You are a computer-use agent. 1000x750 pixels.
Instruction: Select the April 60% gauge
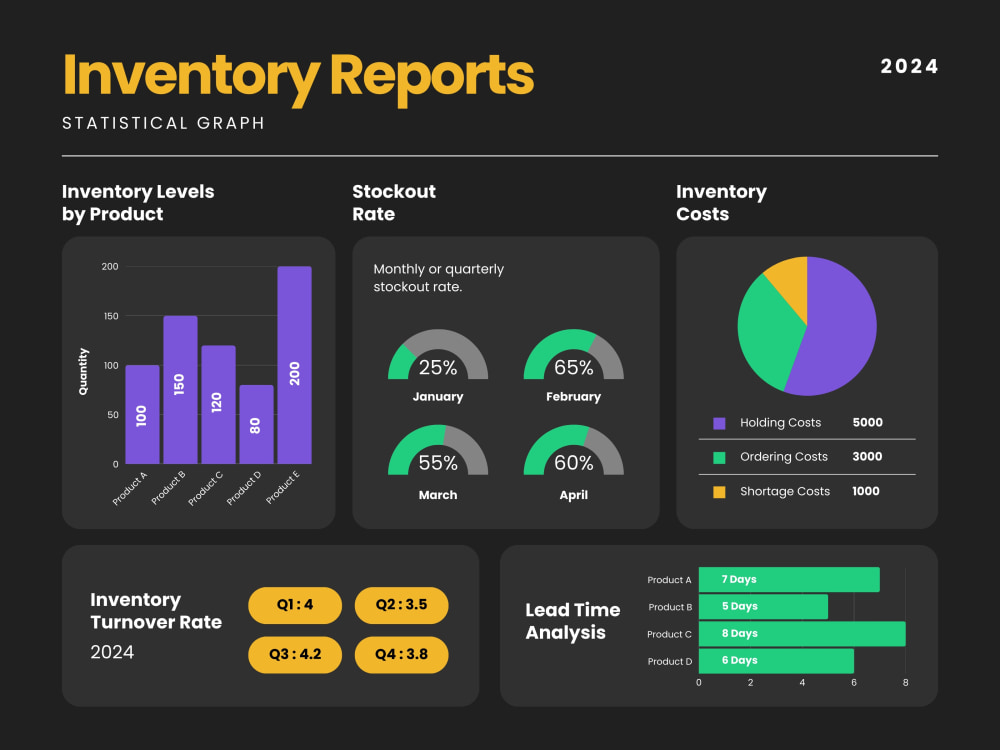573,450
